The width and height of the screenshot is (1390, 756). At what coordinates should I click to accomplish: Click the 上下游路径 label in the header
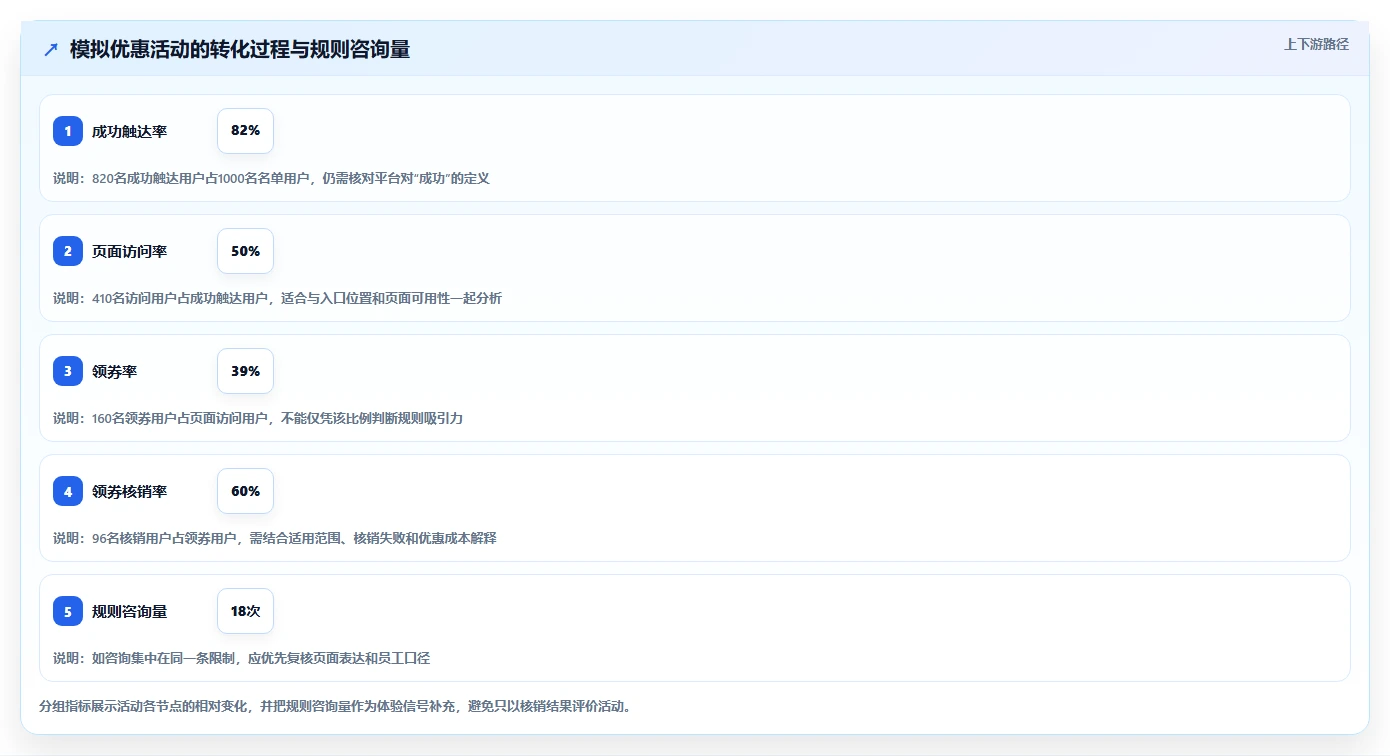(x=1316, y=44)
